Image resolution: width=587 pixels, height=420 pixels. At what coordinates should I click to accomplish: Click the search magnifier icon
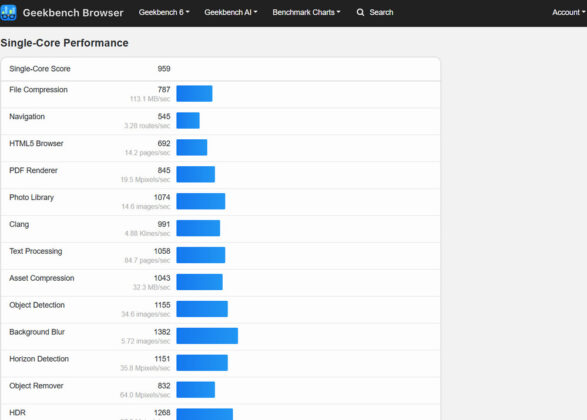(x=360, y=12)
